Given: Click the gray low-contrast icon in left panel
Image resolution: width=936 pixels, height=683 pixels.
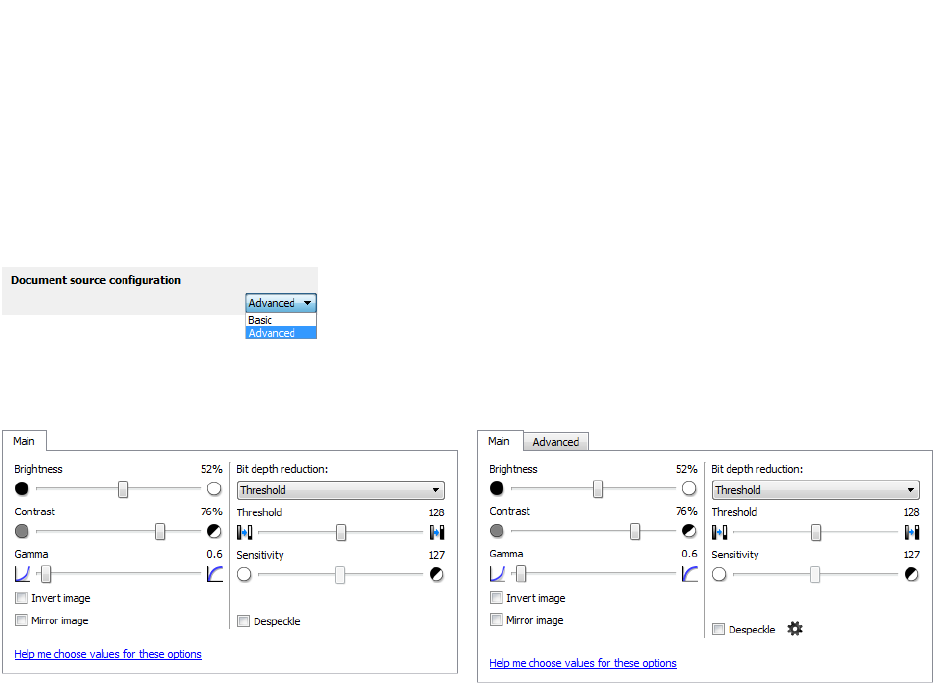Looking at the screenshot, I should click(x=21, y=531).
